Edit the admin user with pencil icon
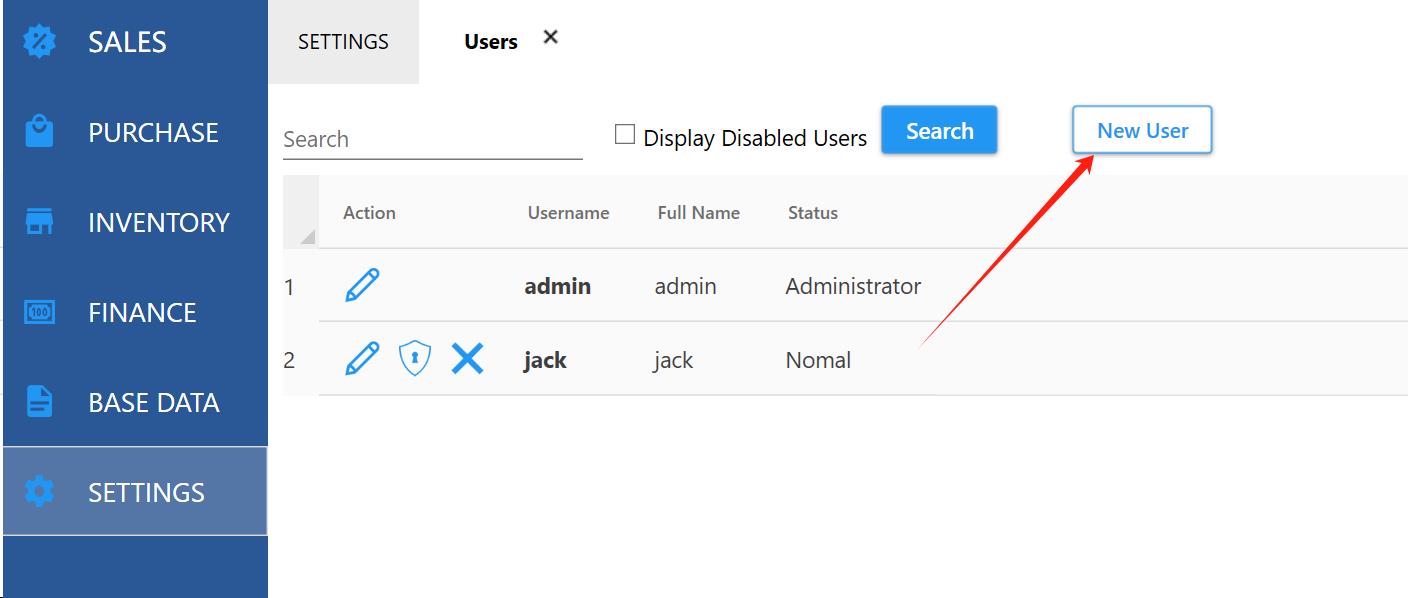Image resolution: width=1408 pixels, height=598 pixels. [362, 285]
